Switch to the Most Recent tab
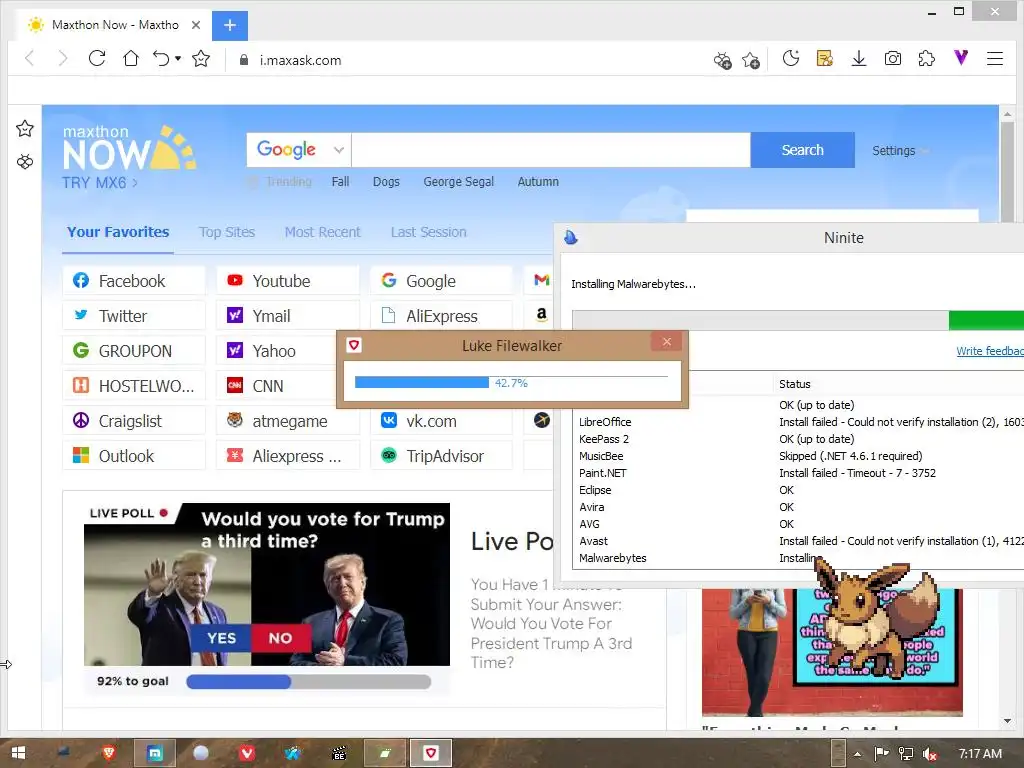This screenshot has width=1024, height=768. point(323,232)
